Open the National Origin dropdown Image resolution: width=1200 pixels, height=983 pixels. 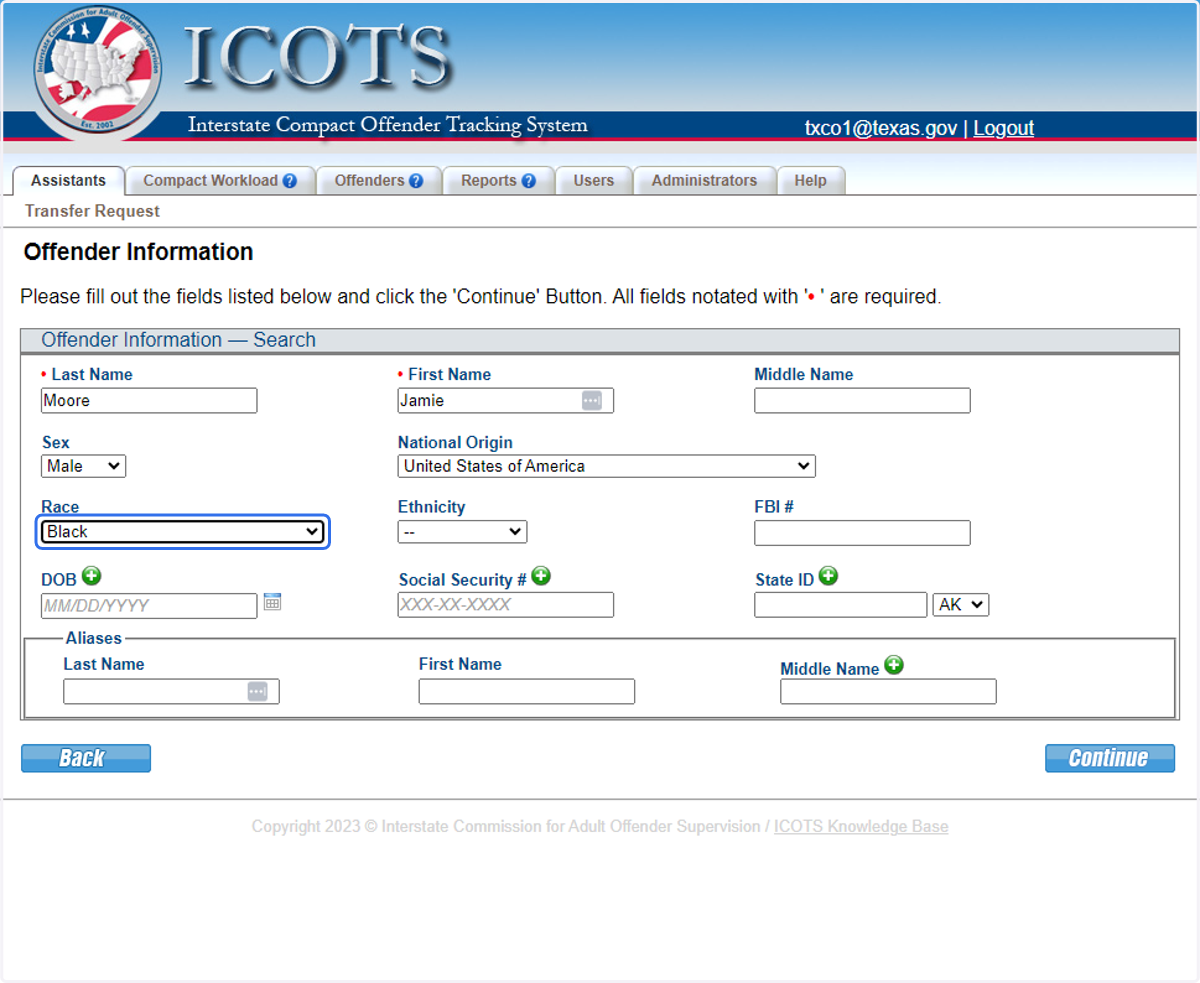607,466
